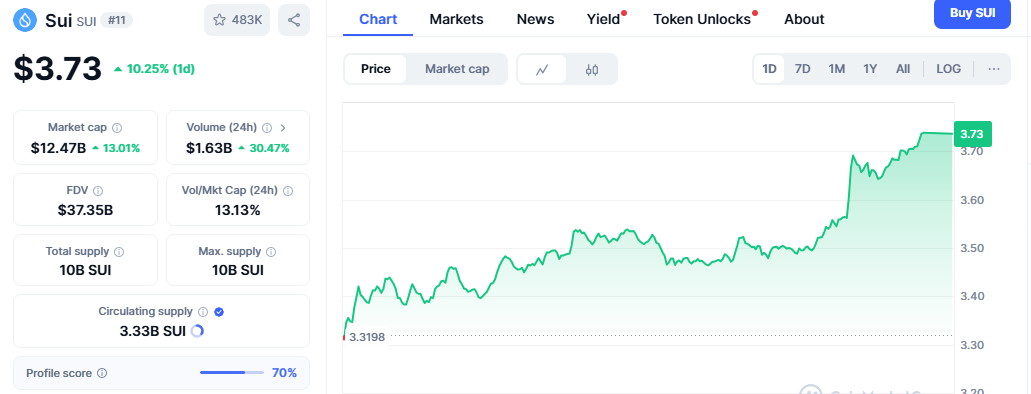Click the 10.25% (1d) change indicator
This screenshot has width=1031, height=394.
(x=154, y=69)
